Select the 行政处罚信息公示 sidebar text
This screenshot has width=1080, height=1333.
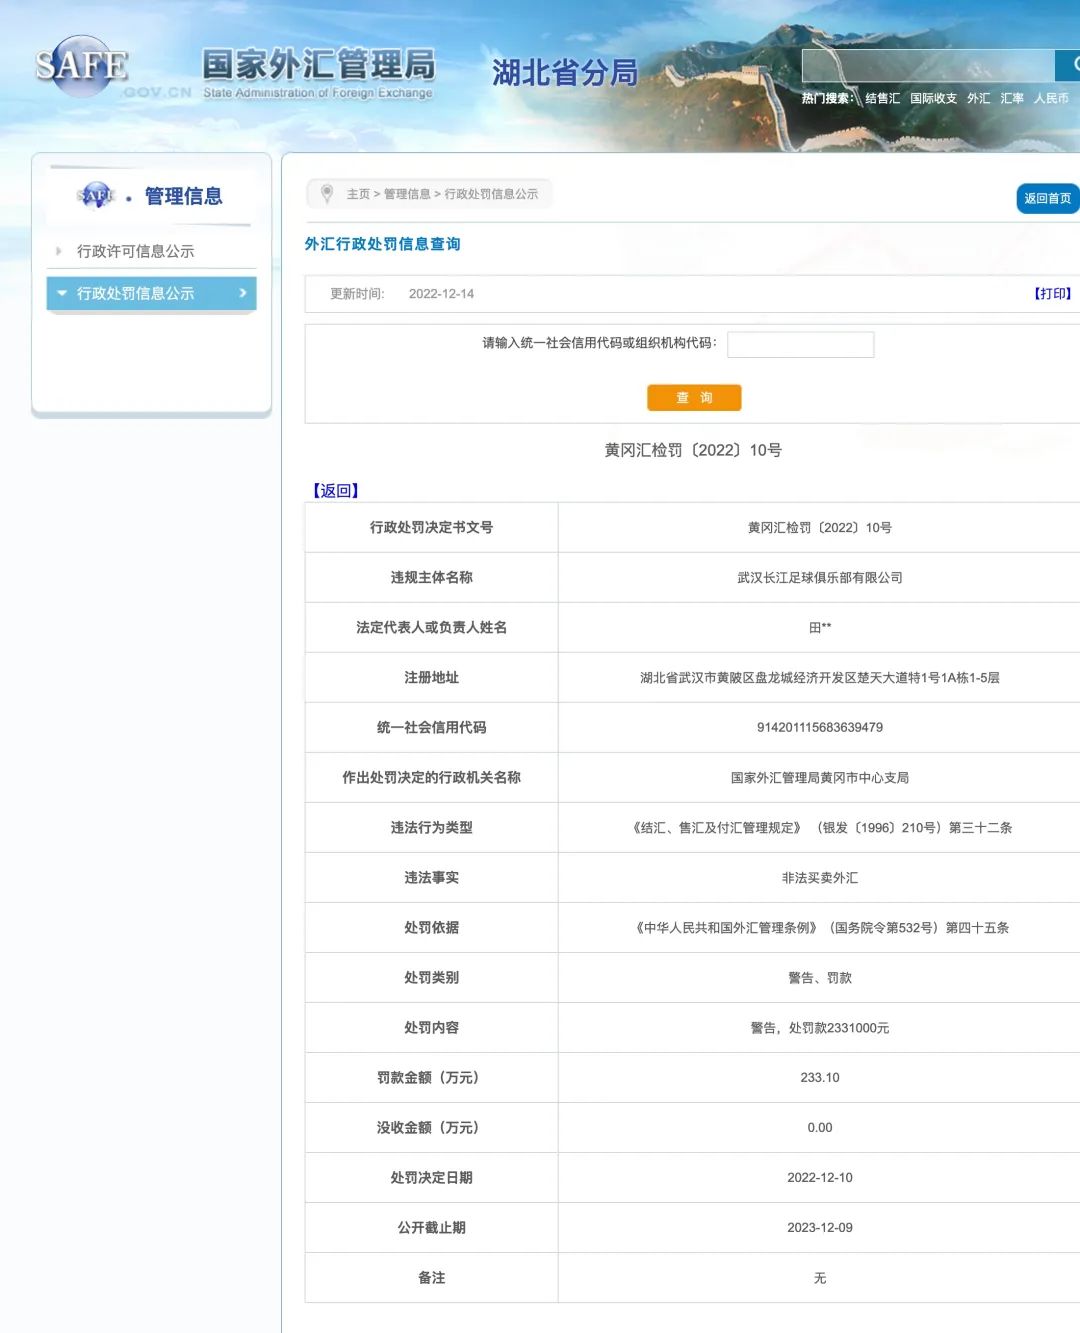point(135,293)
